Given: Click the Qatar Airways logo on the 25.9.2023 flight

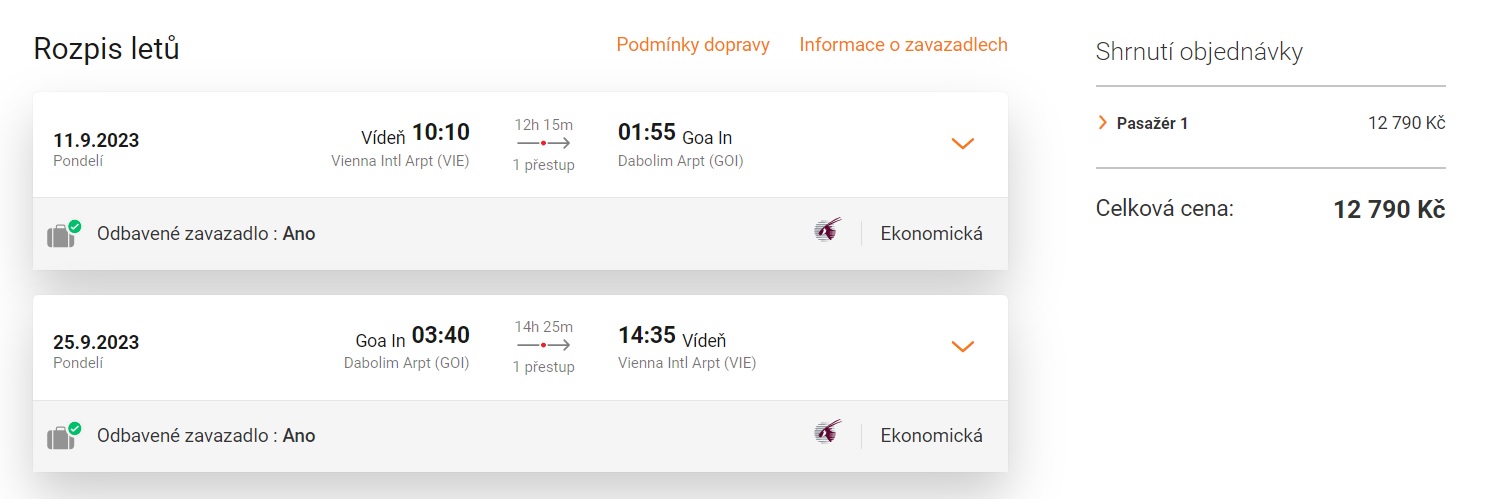Looking at the screenshot, I should (x=827, y=434).
